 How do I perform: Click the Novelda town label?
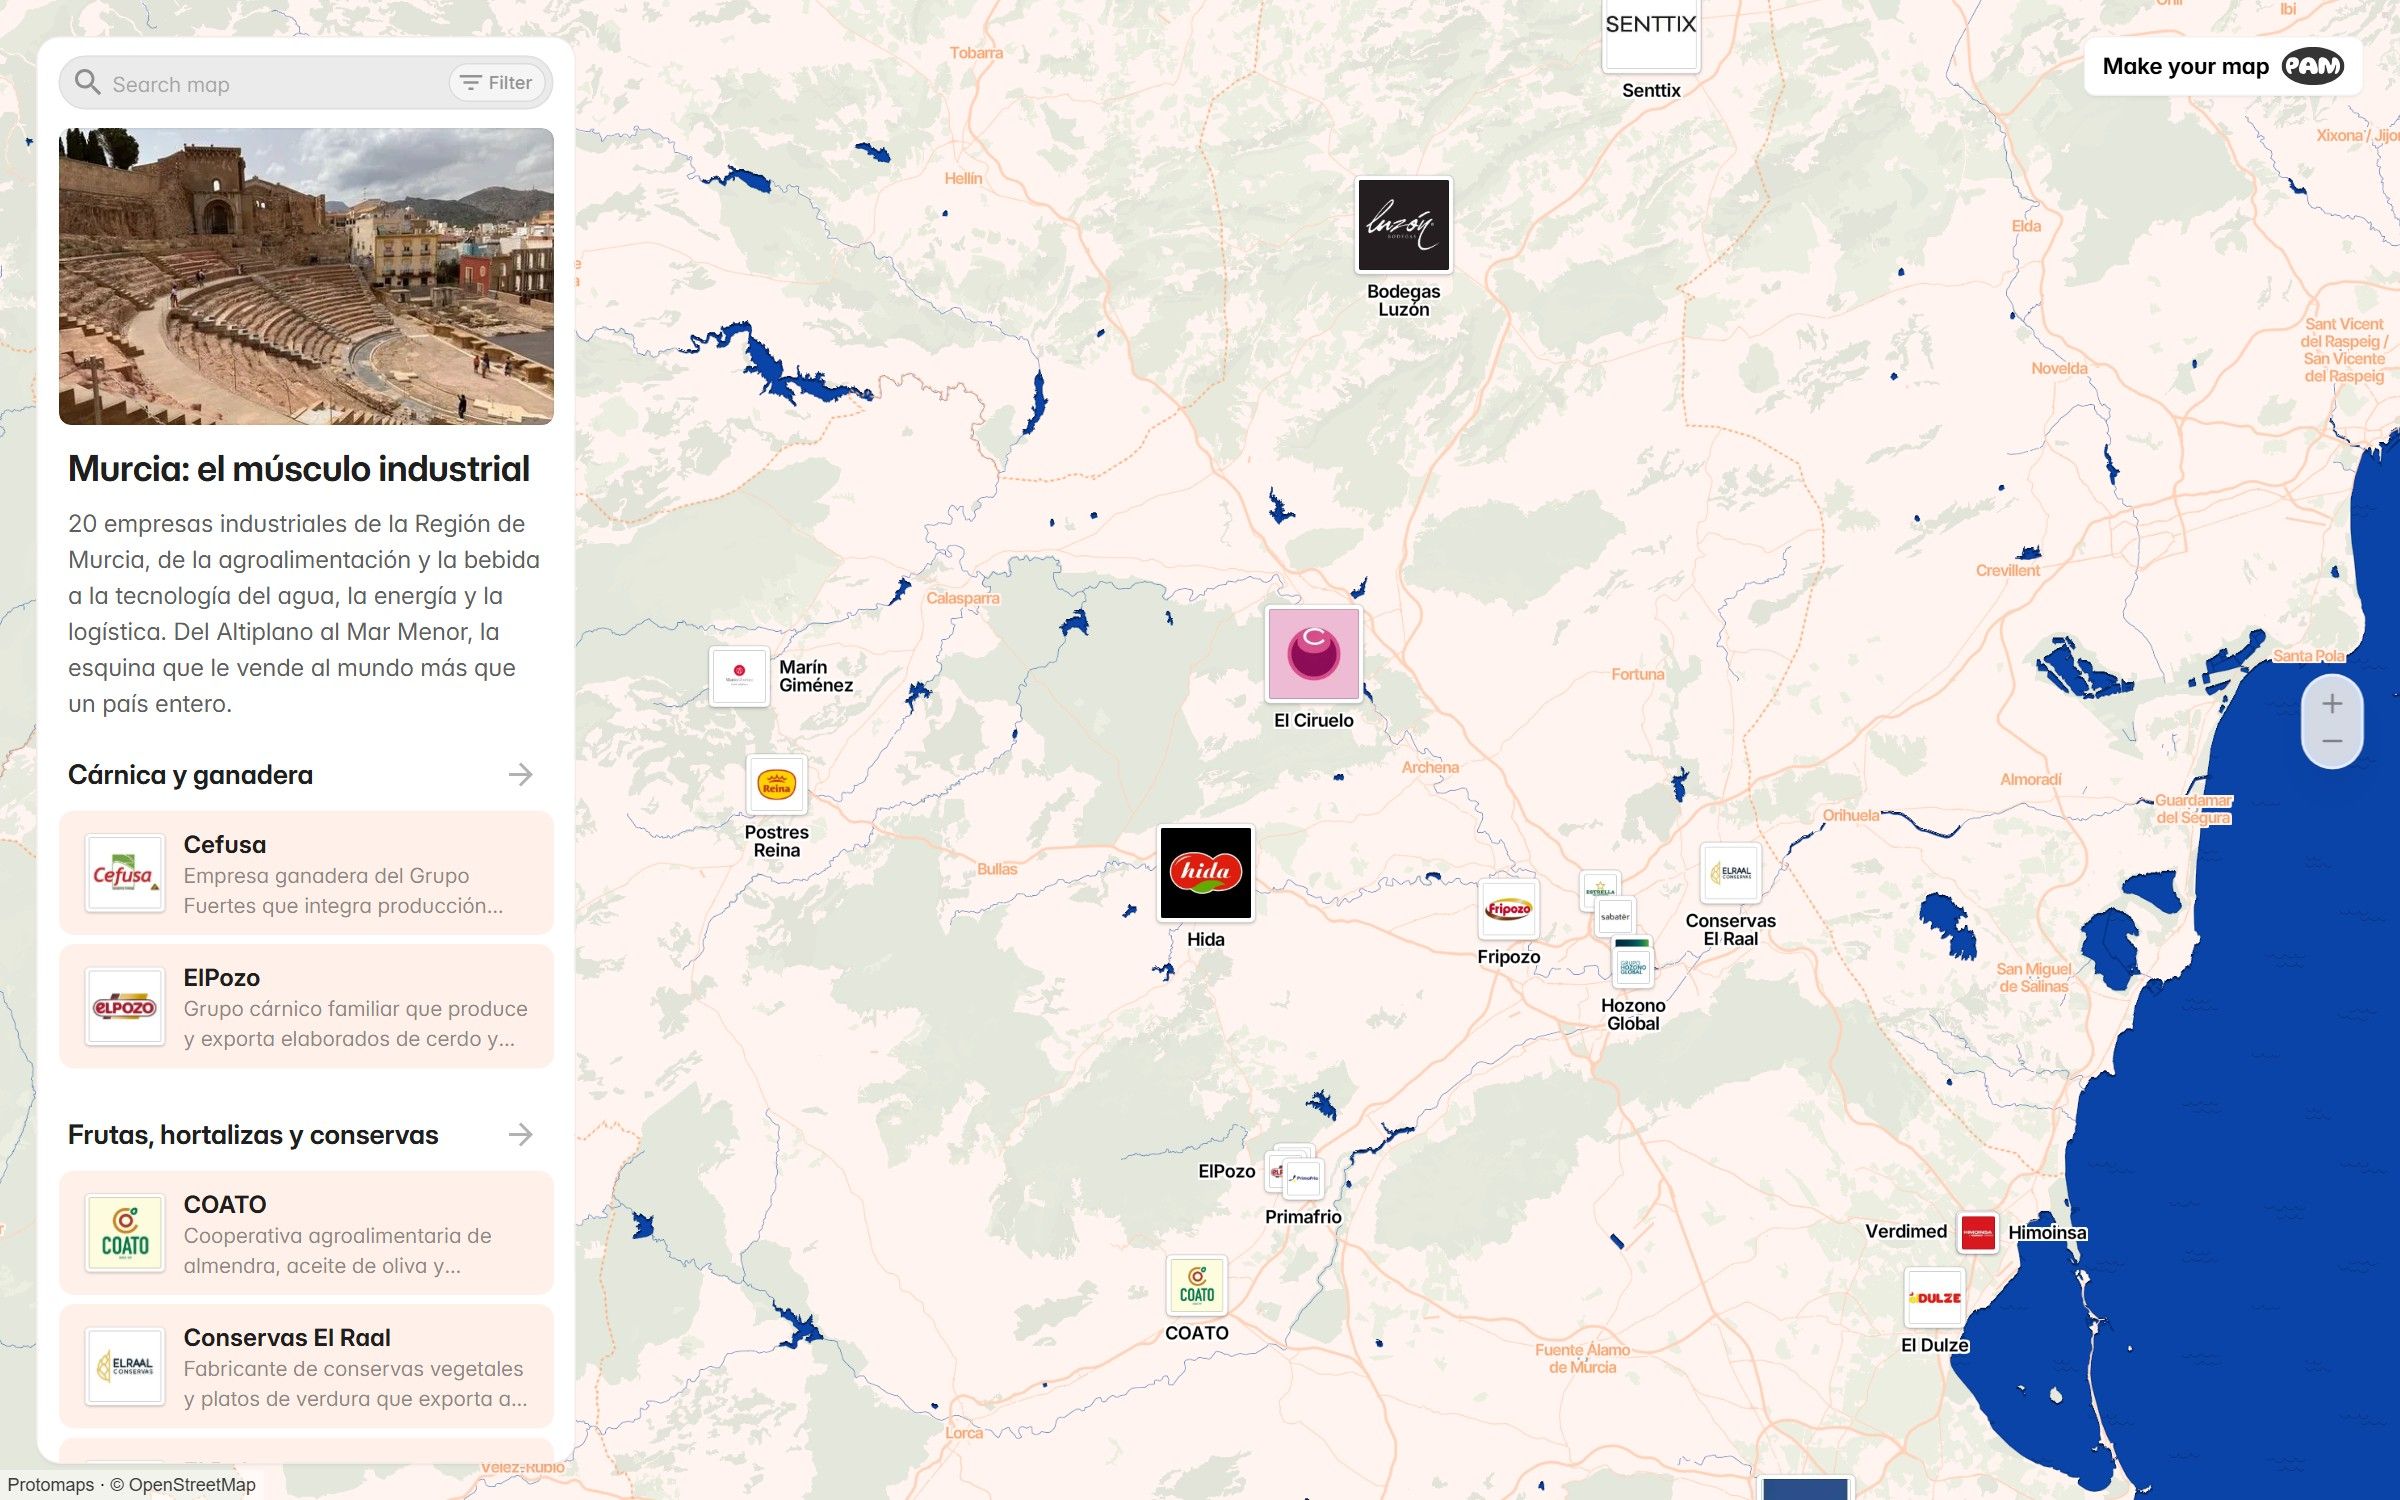pyautogui.click(x=2059, y=368)
